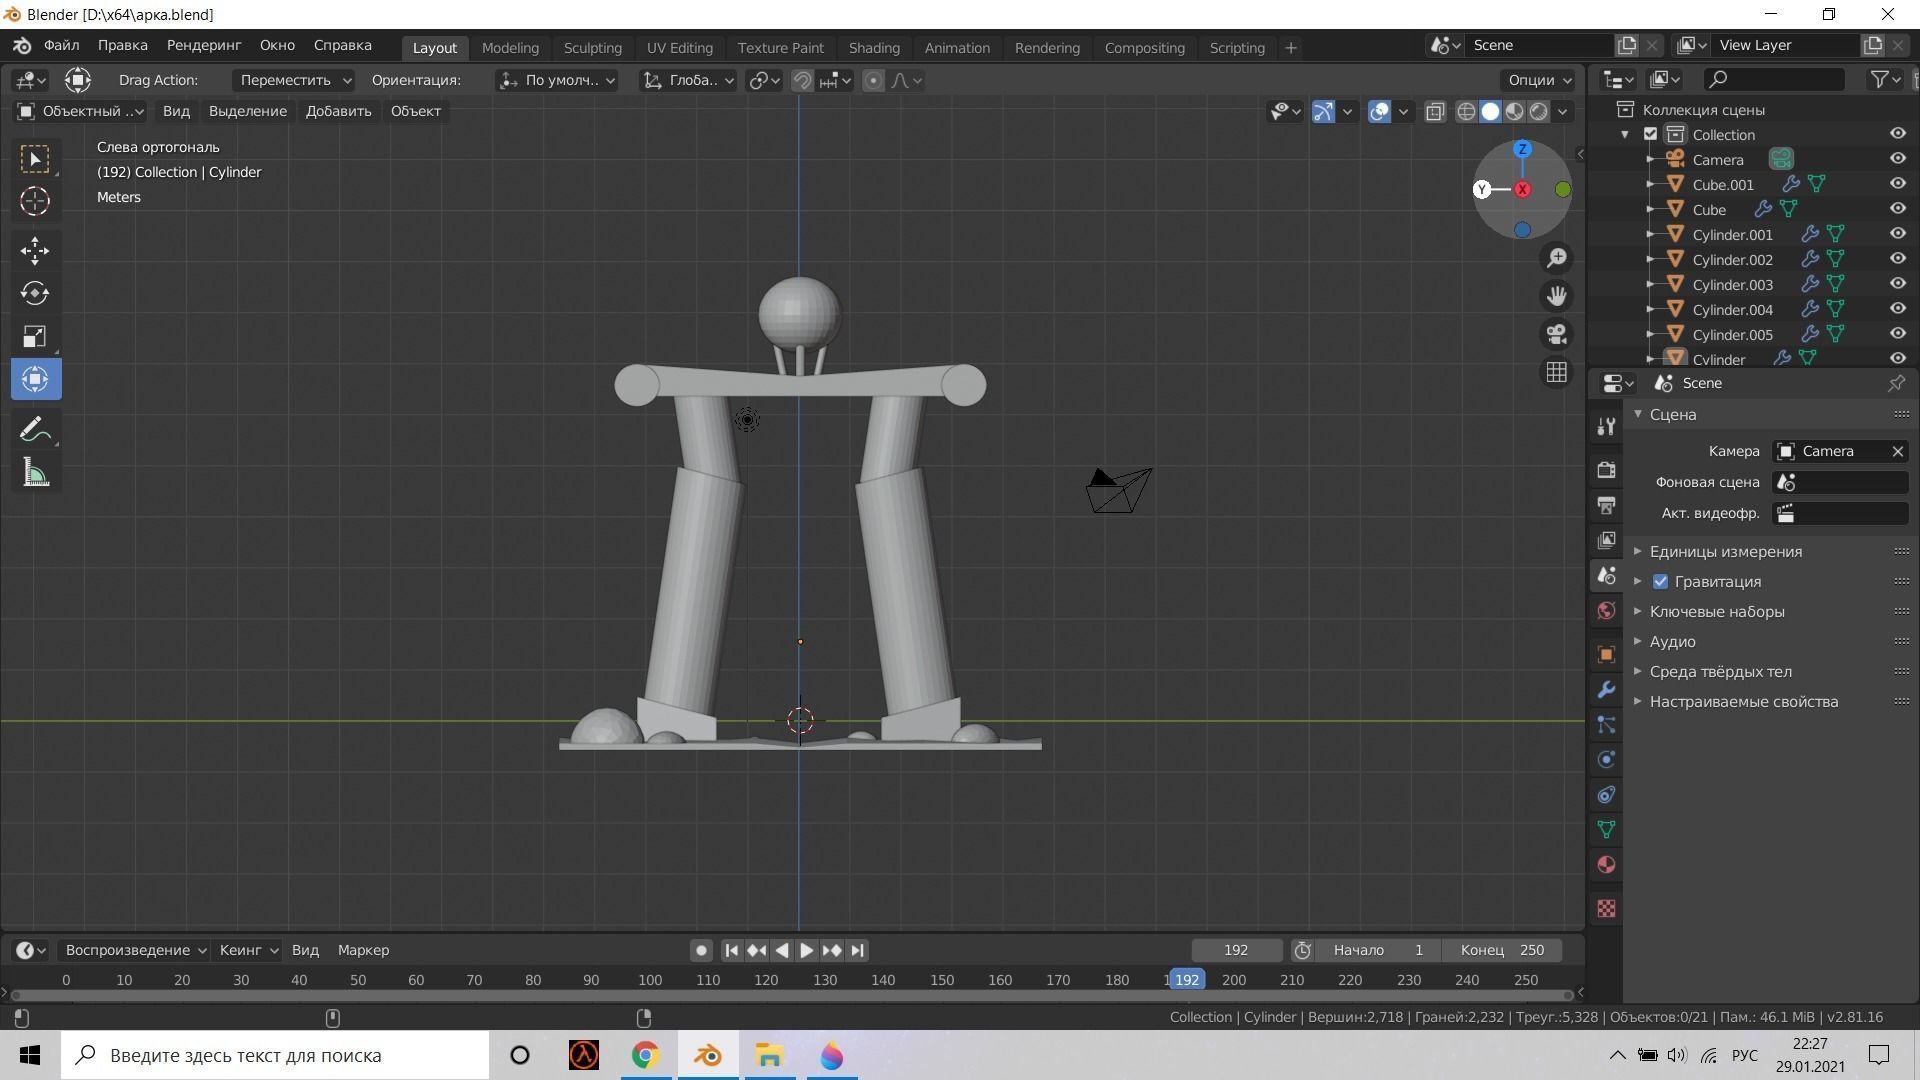Select the Measure ruler tool
Viewport: 1920px width, 1080px height.
pyautogui.click(x=35, y=473)
